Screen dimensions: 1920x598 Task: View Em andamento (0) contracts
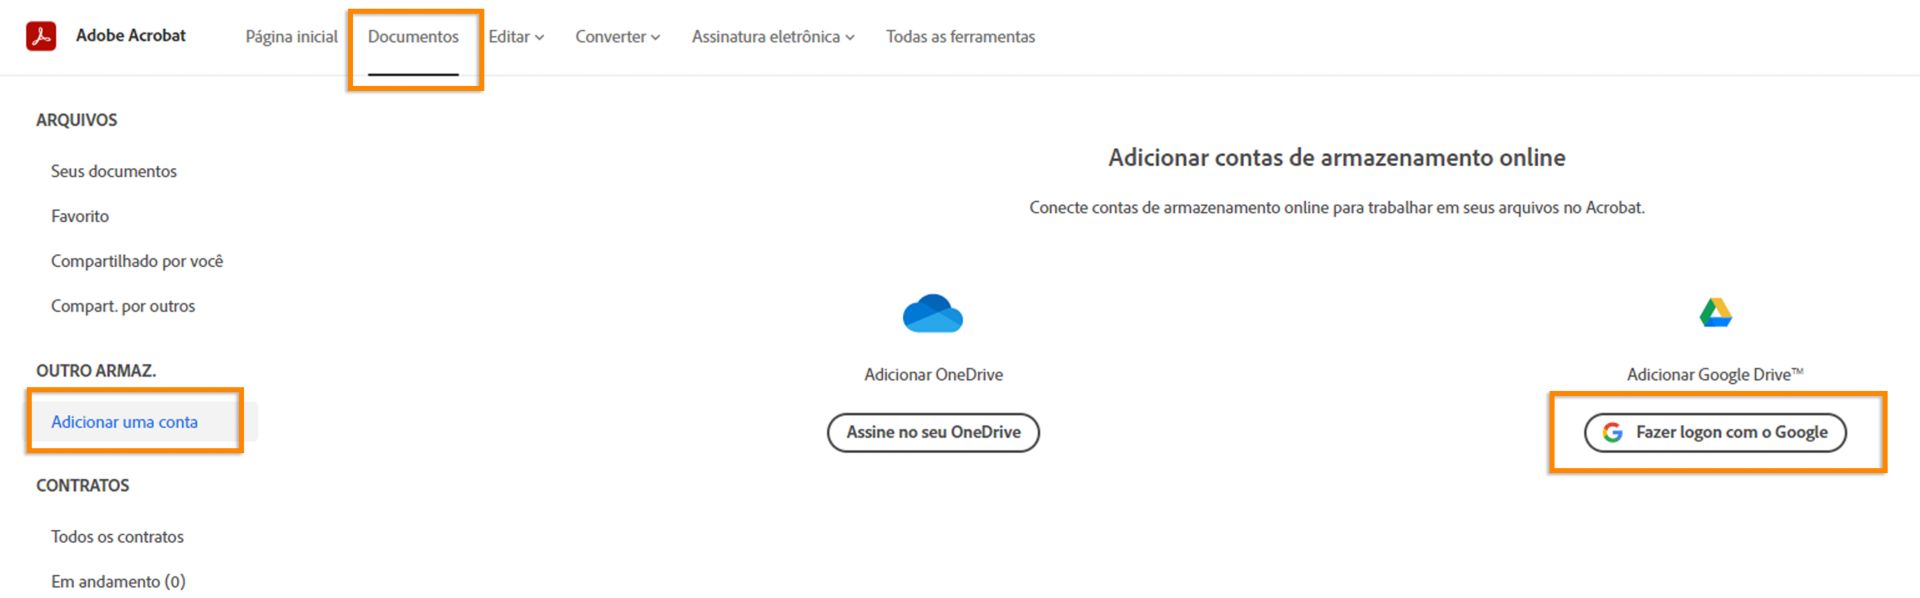118,582
